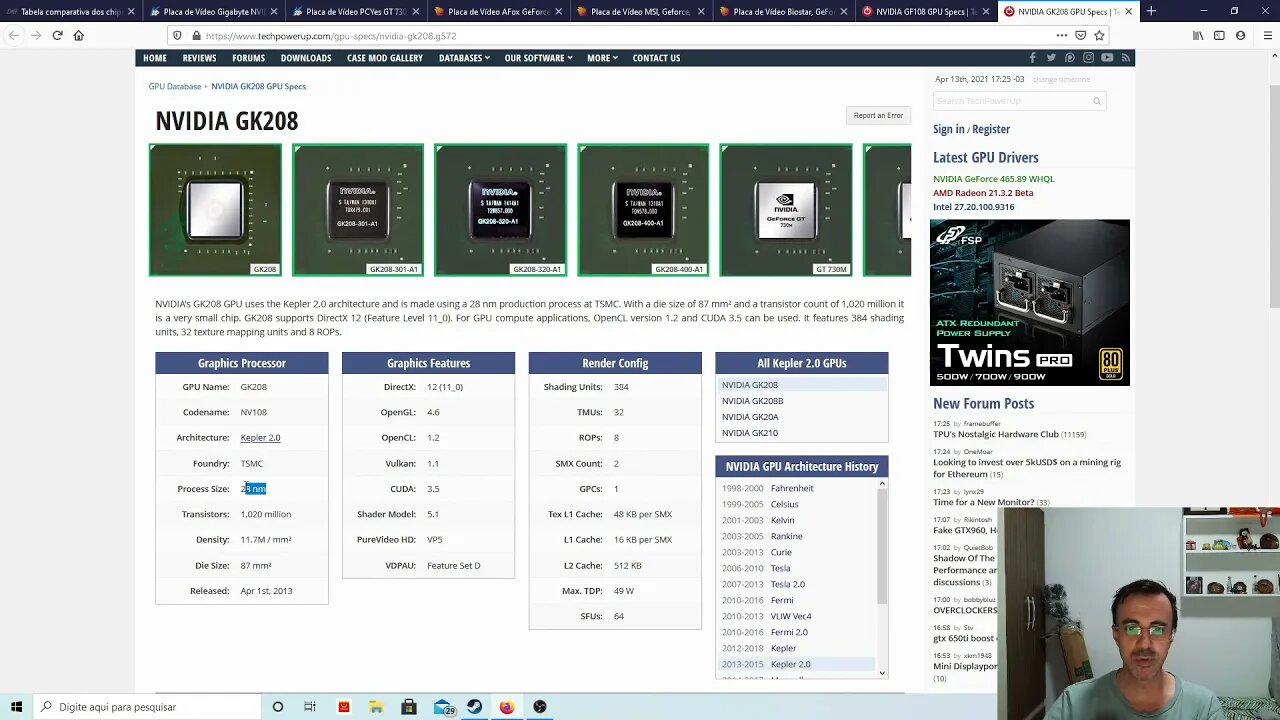
Task: Open GK208-301-A1 chip thumbnail
Action: [358, 210]
